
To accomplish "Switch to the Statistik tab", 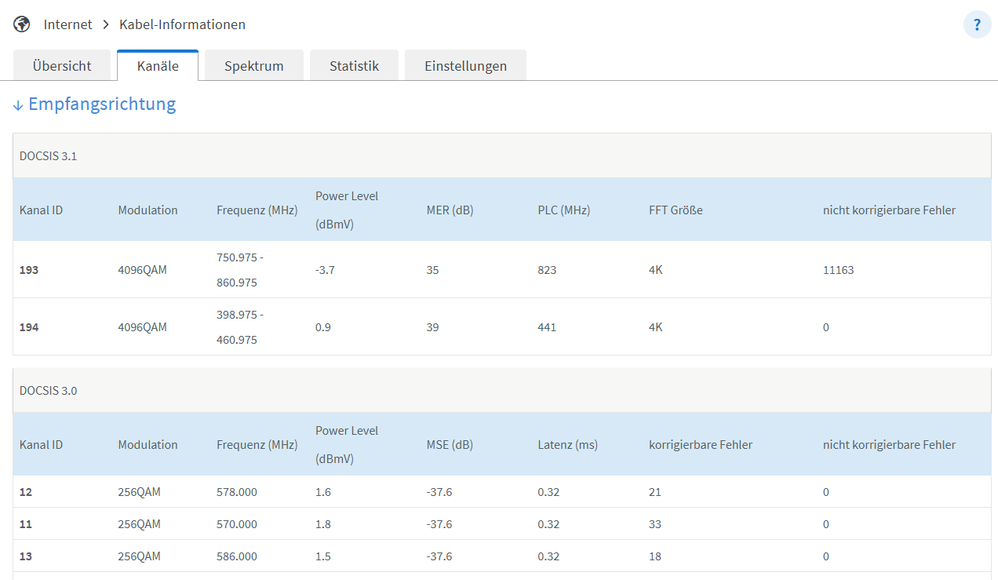I will click(354, 66).
